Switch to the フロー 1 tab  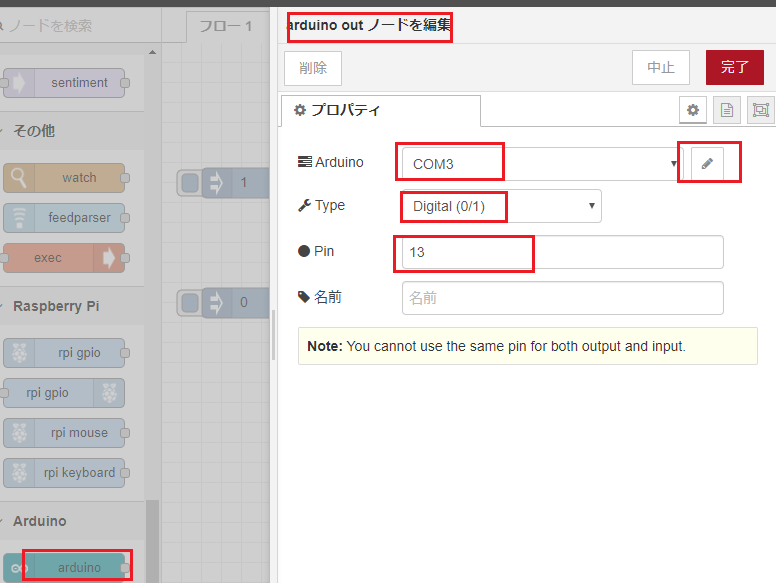(227, 27)
